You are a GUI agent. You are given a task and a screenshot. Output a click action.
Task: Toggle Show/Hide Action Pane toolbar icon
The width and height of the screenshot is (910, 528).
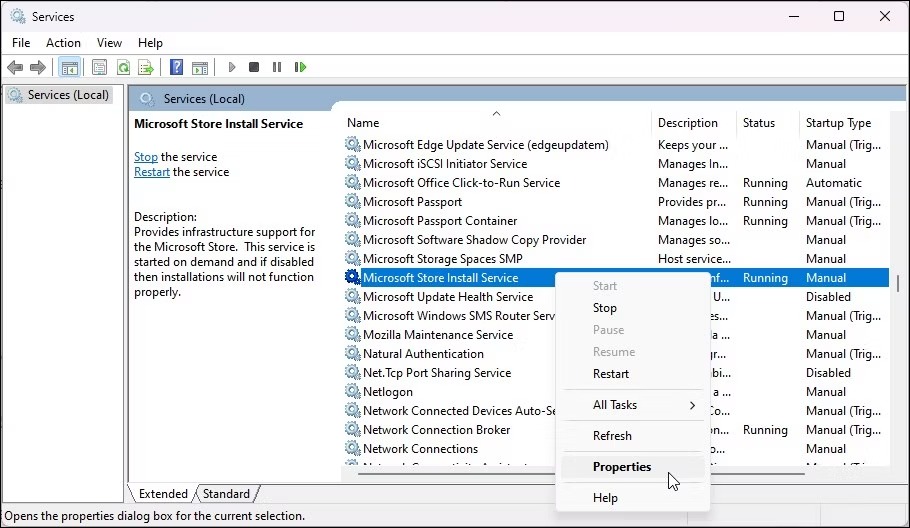pos(200,67)
